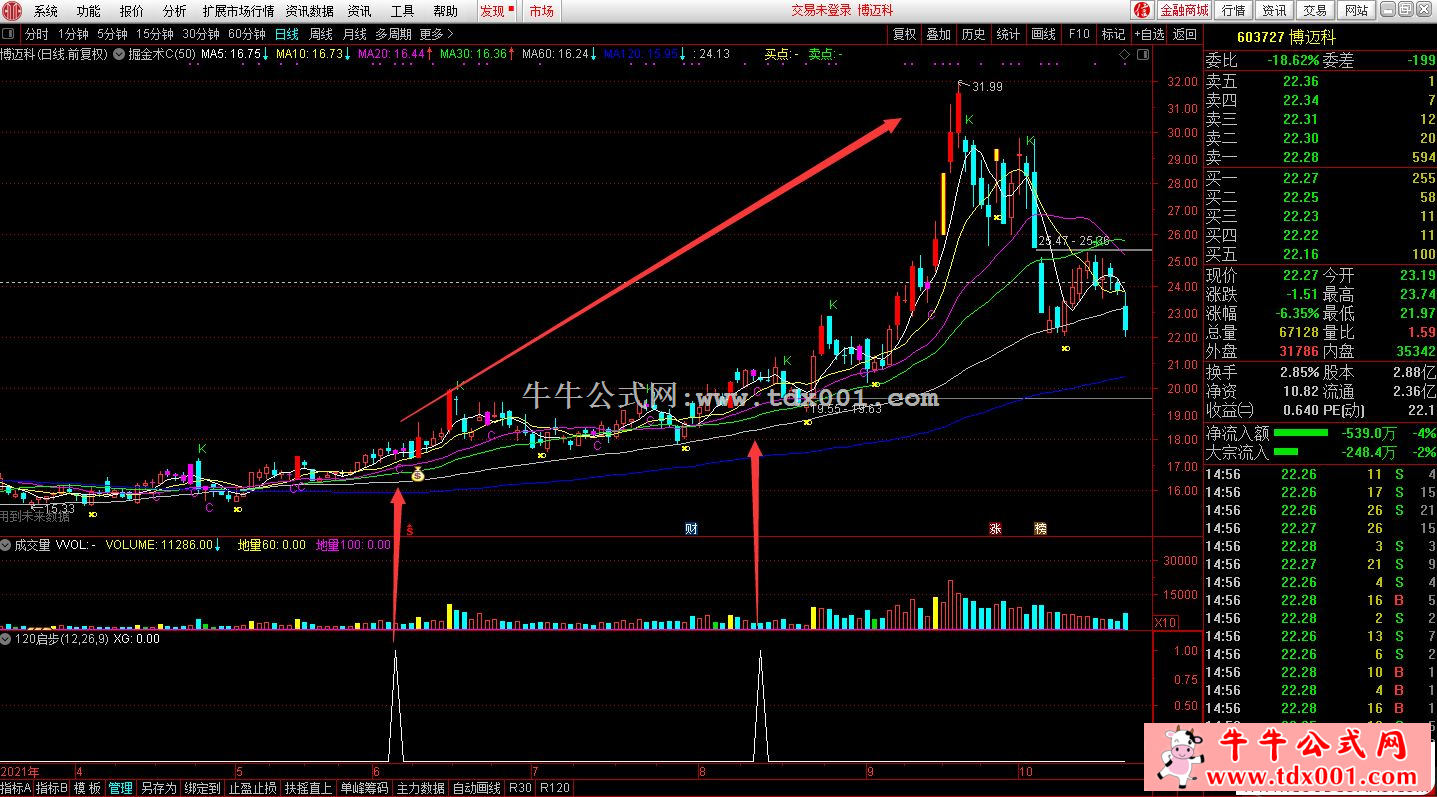Select the 单峰筹码 indicator
The image size is (1437, 797).
pos(364,788)
